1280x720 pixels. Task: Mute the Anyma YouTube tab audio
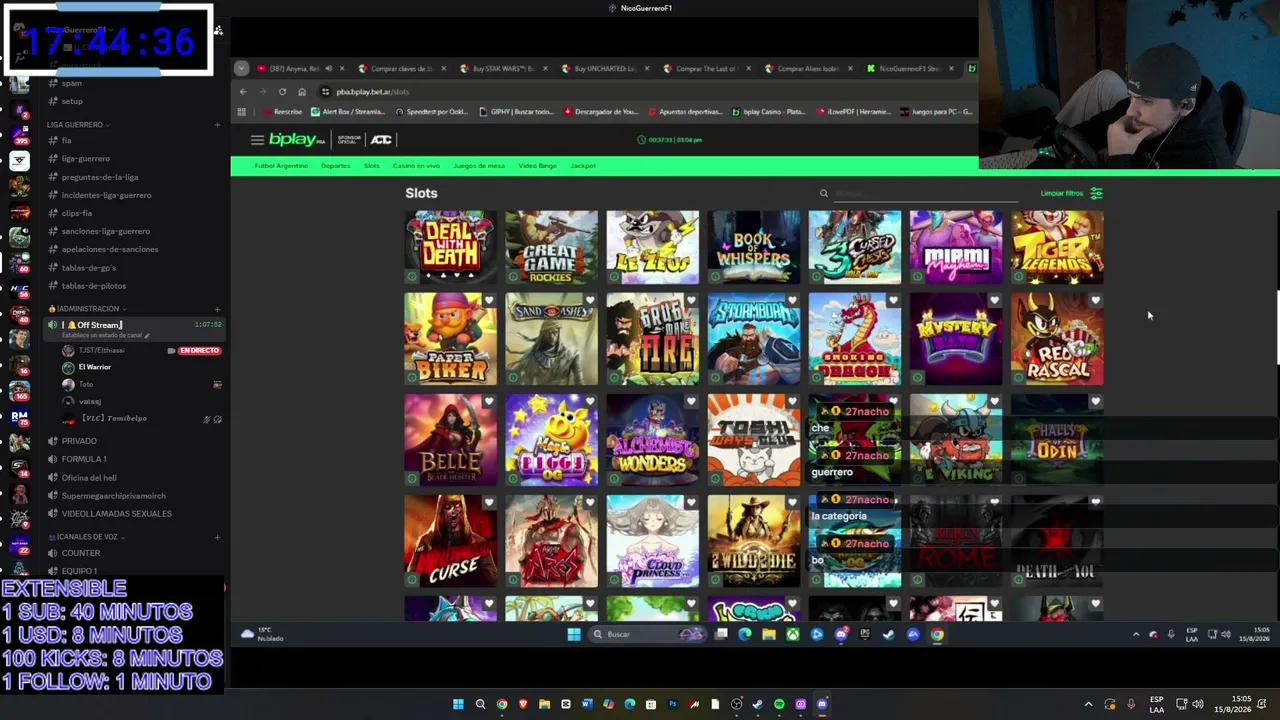coord(328,69)
